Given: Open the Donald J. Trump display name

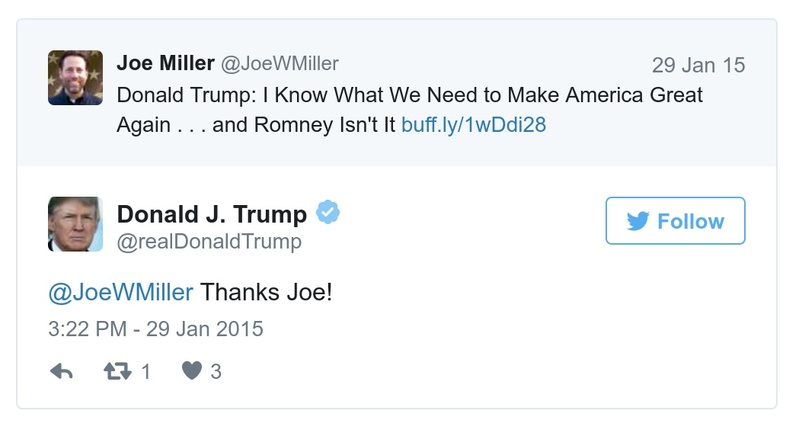Looking at the screenshot, I should (212, 213).
